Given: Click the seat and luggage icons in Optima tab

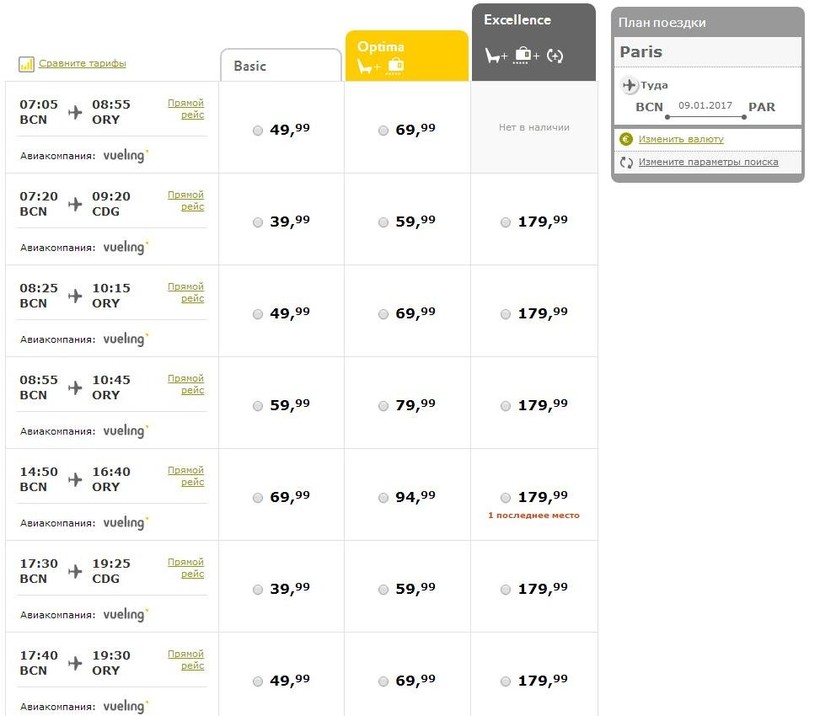Looking at the screenshot, I should pos(381,66).
